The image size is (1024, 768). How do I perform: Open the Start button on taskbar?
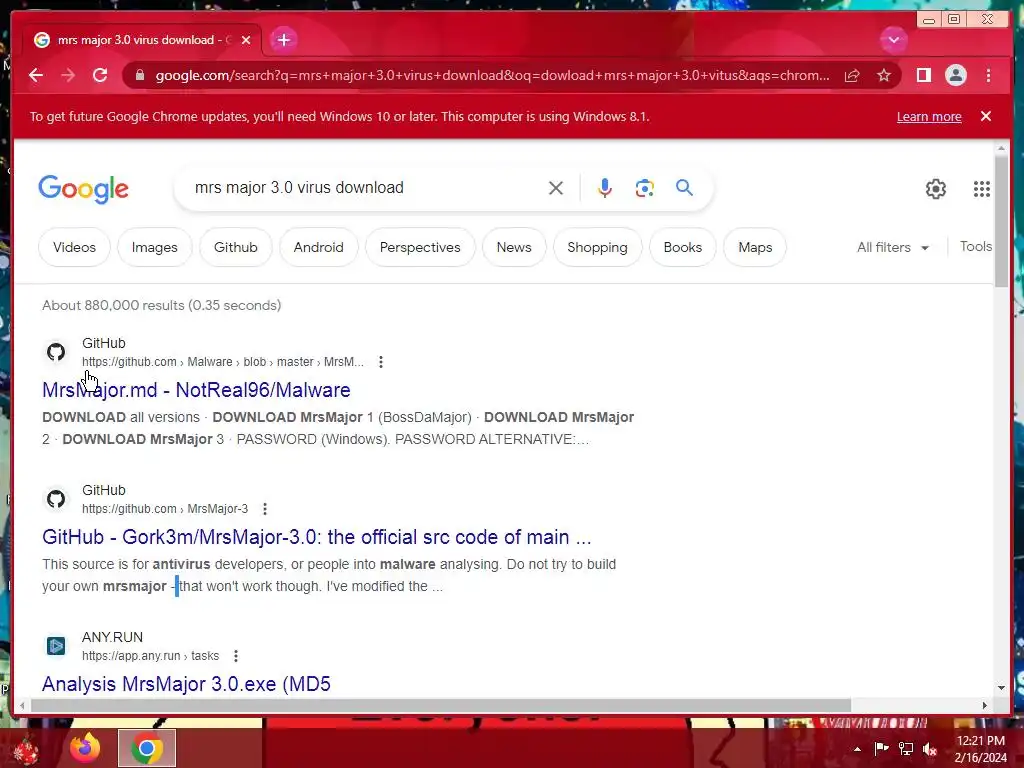click(27, 749)
